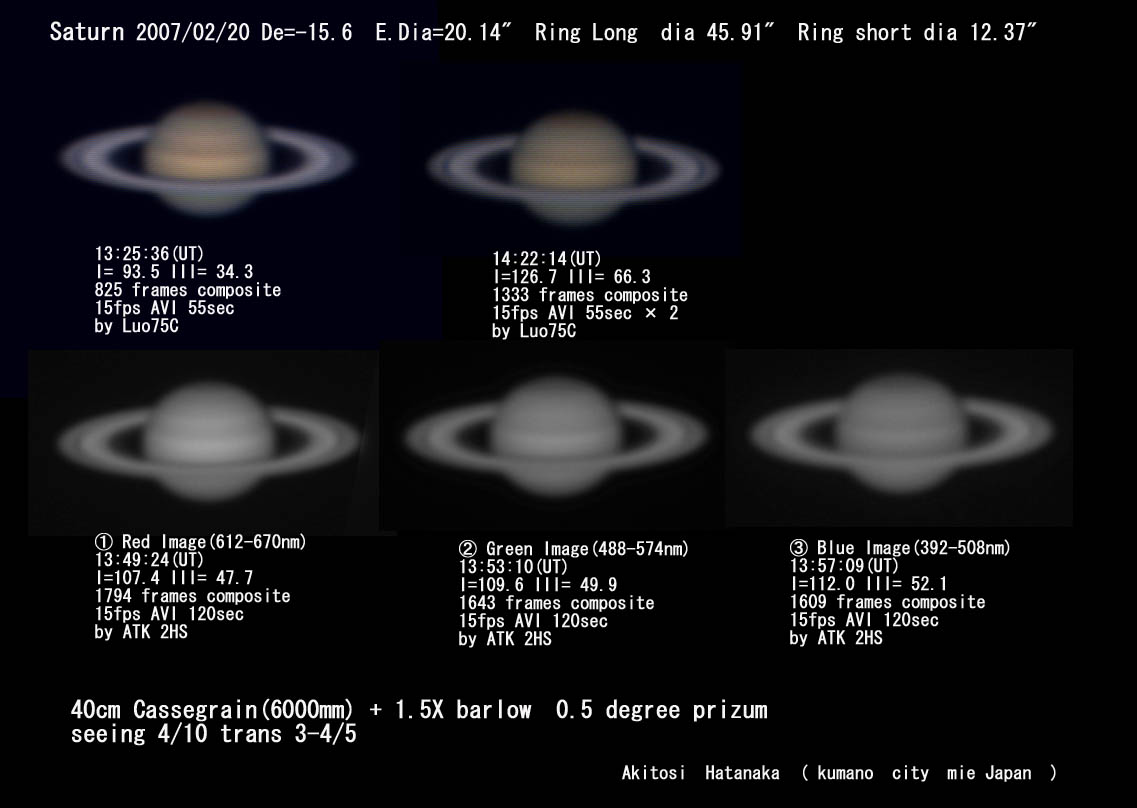Click 'Ring short dia 12.37"' text
The image size is (1137, 808).
tap(917, 32)
